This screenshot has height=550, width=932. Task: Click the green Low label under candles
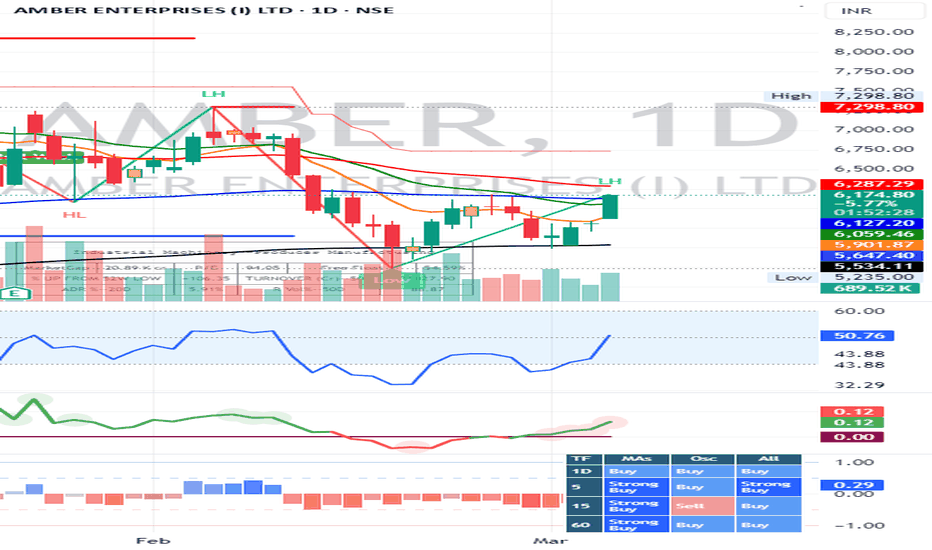[391, 280]
